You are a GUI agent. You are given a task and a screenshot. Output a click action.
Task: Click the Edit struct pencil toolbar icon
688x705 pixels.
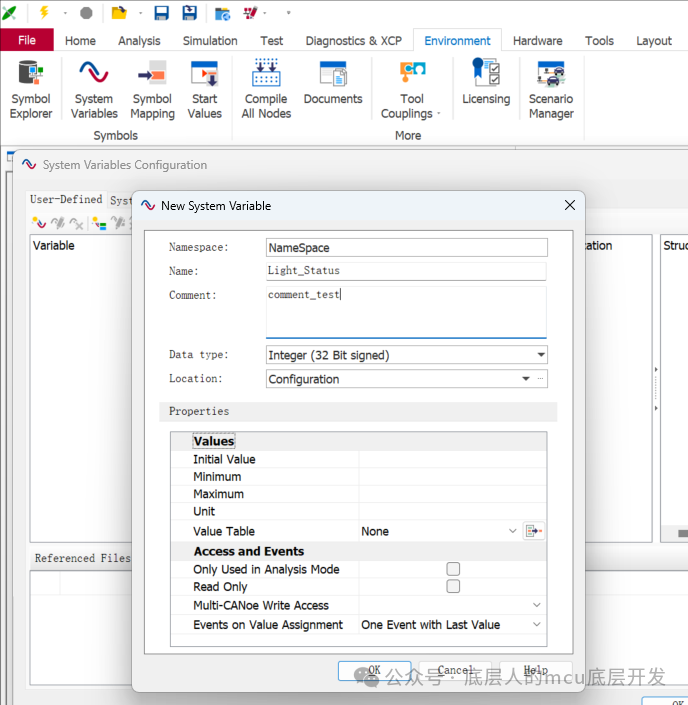coord(118,223)
